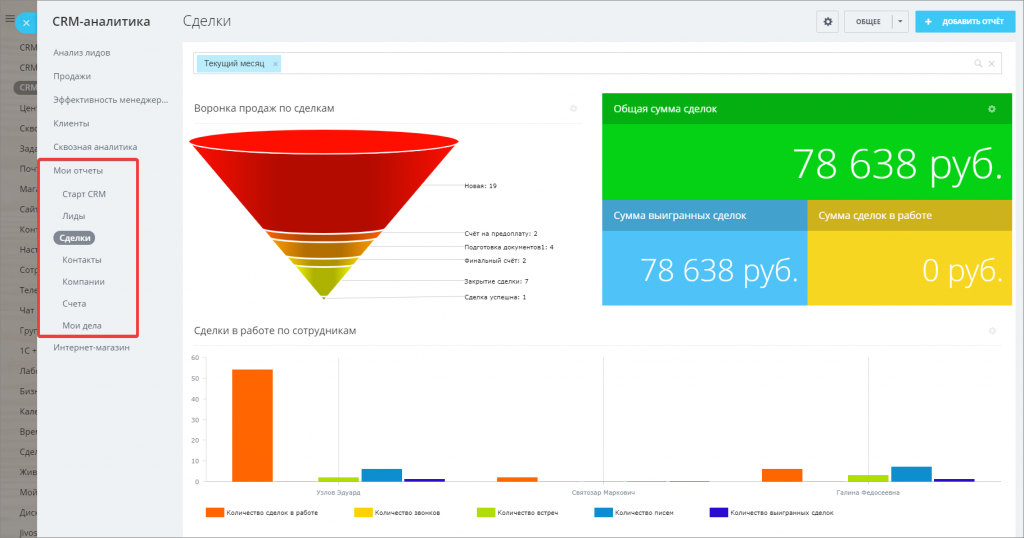This screenshot has width=1024, height=538.
Task: Expand the Мои отчеты section
Action: pos(78,170)
